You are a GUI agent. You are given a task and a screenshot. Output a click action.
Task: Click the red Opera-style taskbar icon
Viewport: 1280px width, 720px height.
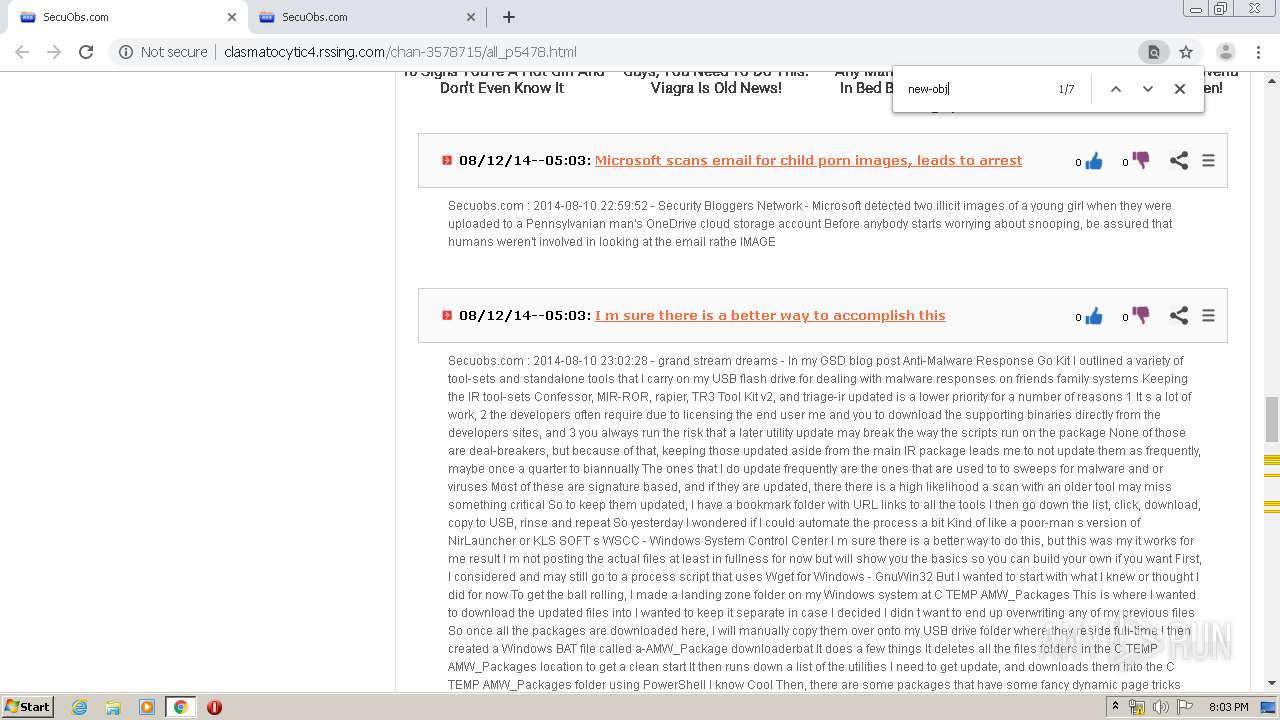(214, 707)
